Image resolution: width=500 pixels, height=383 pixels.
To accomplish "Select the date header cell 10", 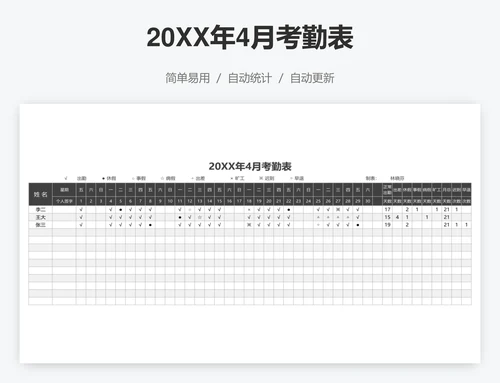I will 170,201.
